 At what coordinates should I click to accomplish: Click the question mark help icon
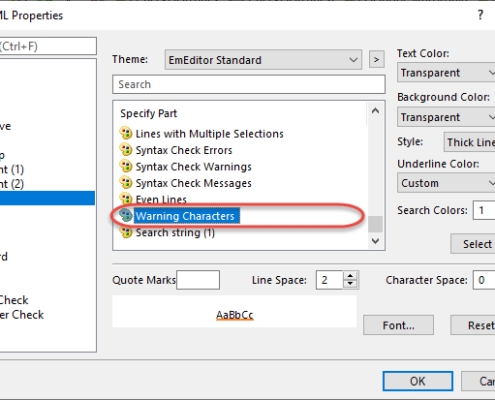click(480, 15)
